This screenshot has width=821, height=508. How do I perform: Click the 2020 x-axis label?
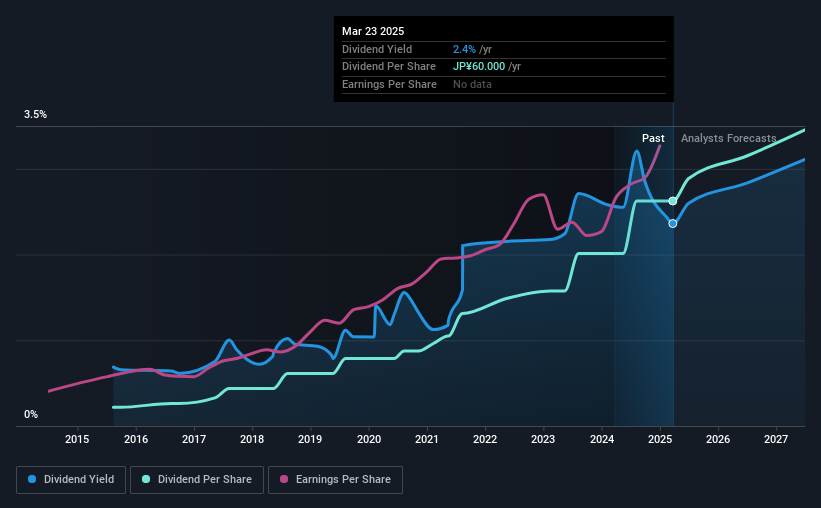[369, 439]
